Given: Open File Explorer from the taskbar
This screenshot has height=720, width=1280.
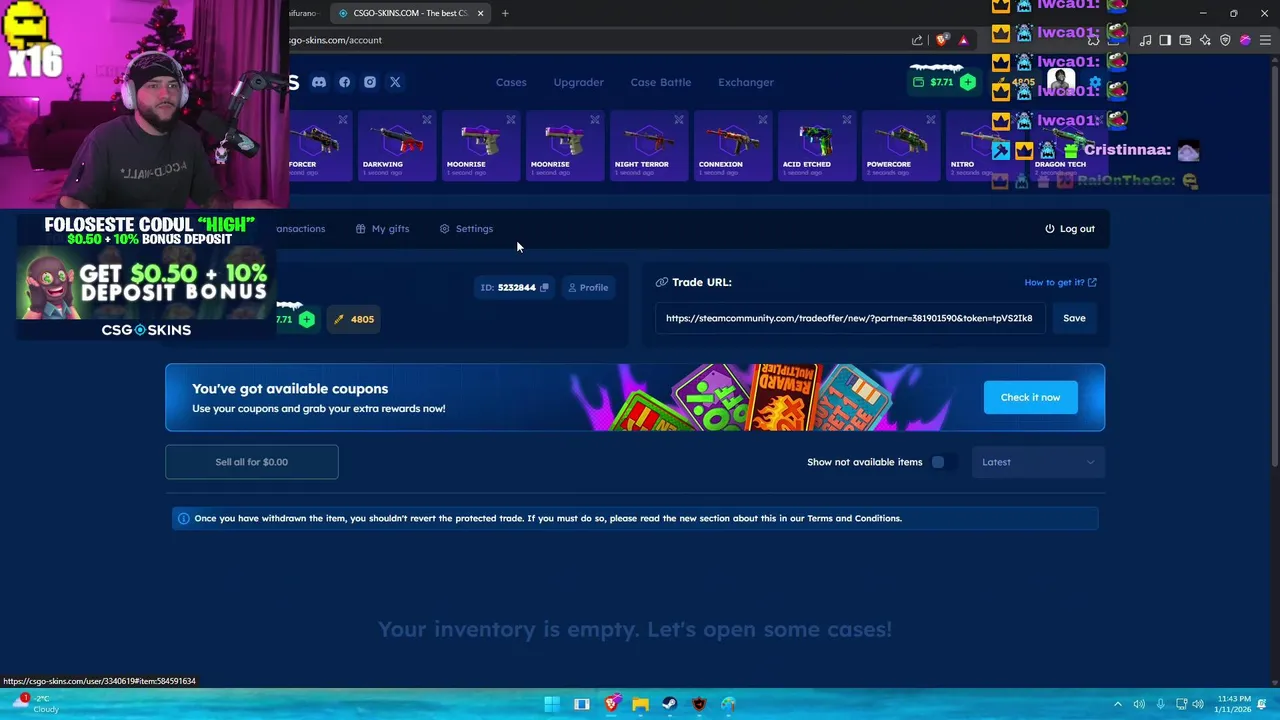Looking at the screenshot, I should pos(640,704).
